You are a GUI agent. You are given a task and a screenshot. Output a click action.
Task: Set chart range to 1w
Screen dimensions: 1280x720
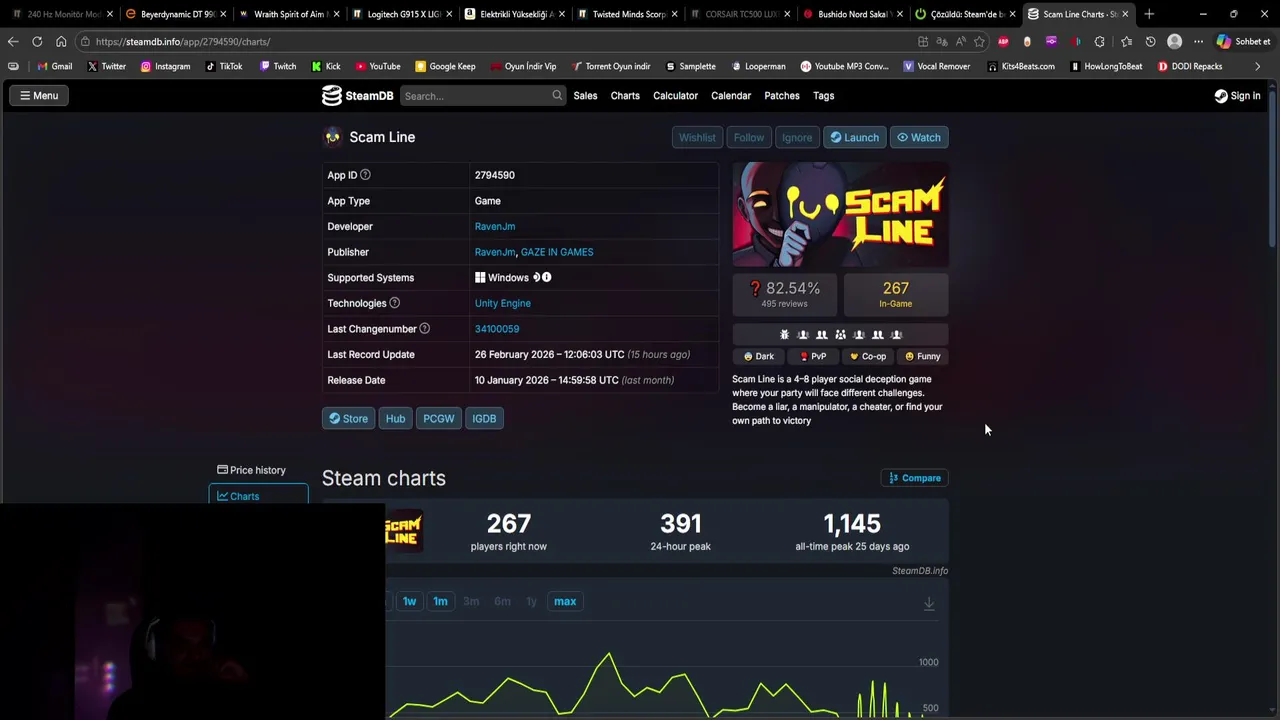(x=409, y=602)
